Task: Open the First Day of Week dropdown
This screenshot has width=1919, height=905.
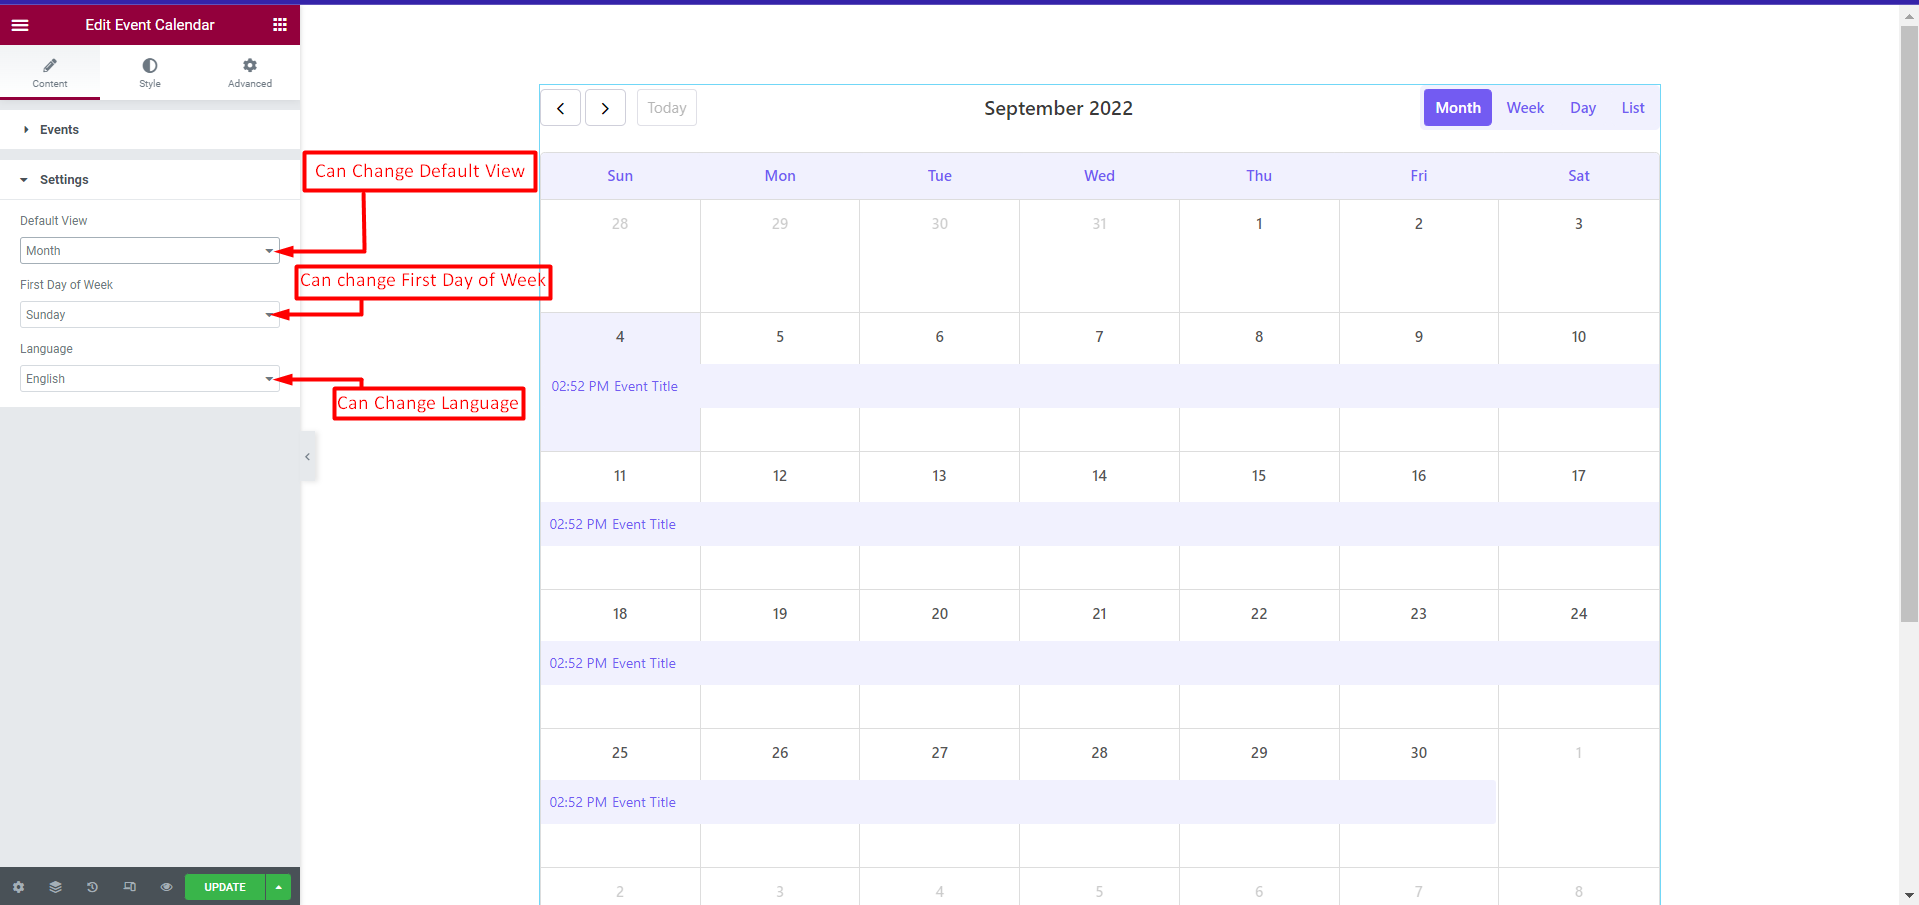Action: (x=149, y=315)
